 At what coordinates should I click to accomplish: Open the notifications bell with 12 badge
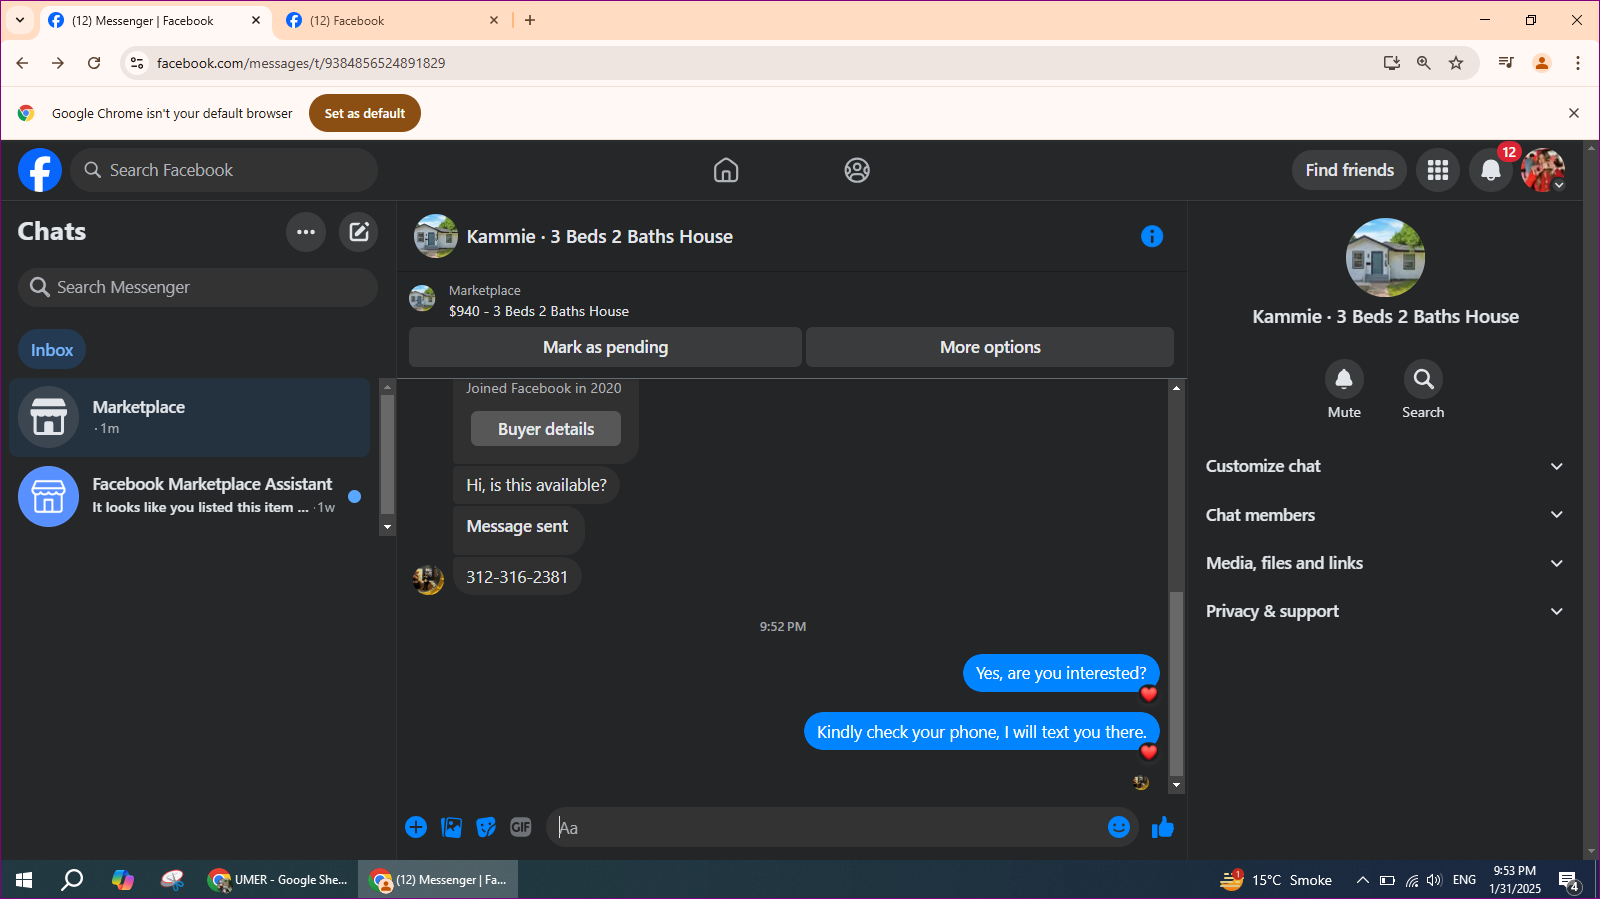[1490, 170]
